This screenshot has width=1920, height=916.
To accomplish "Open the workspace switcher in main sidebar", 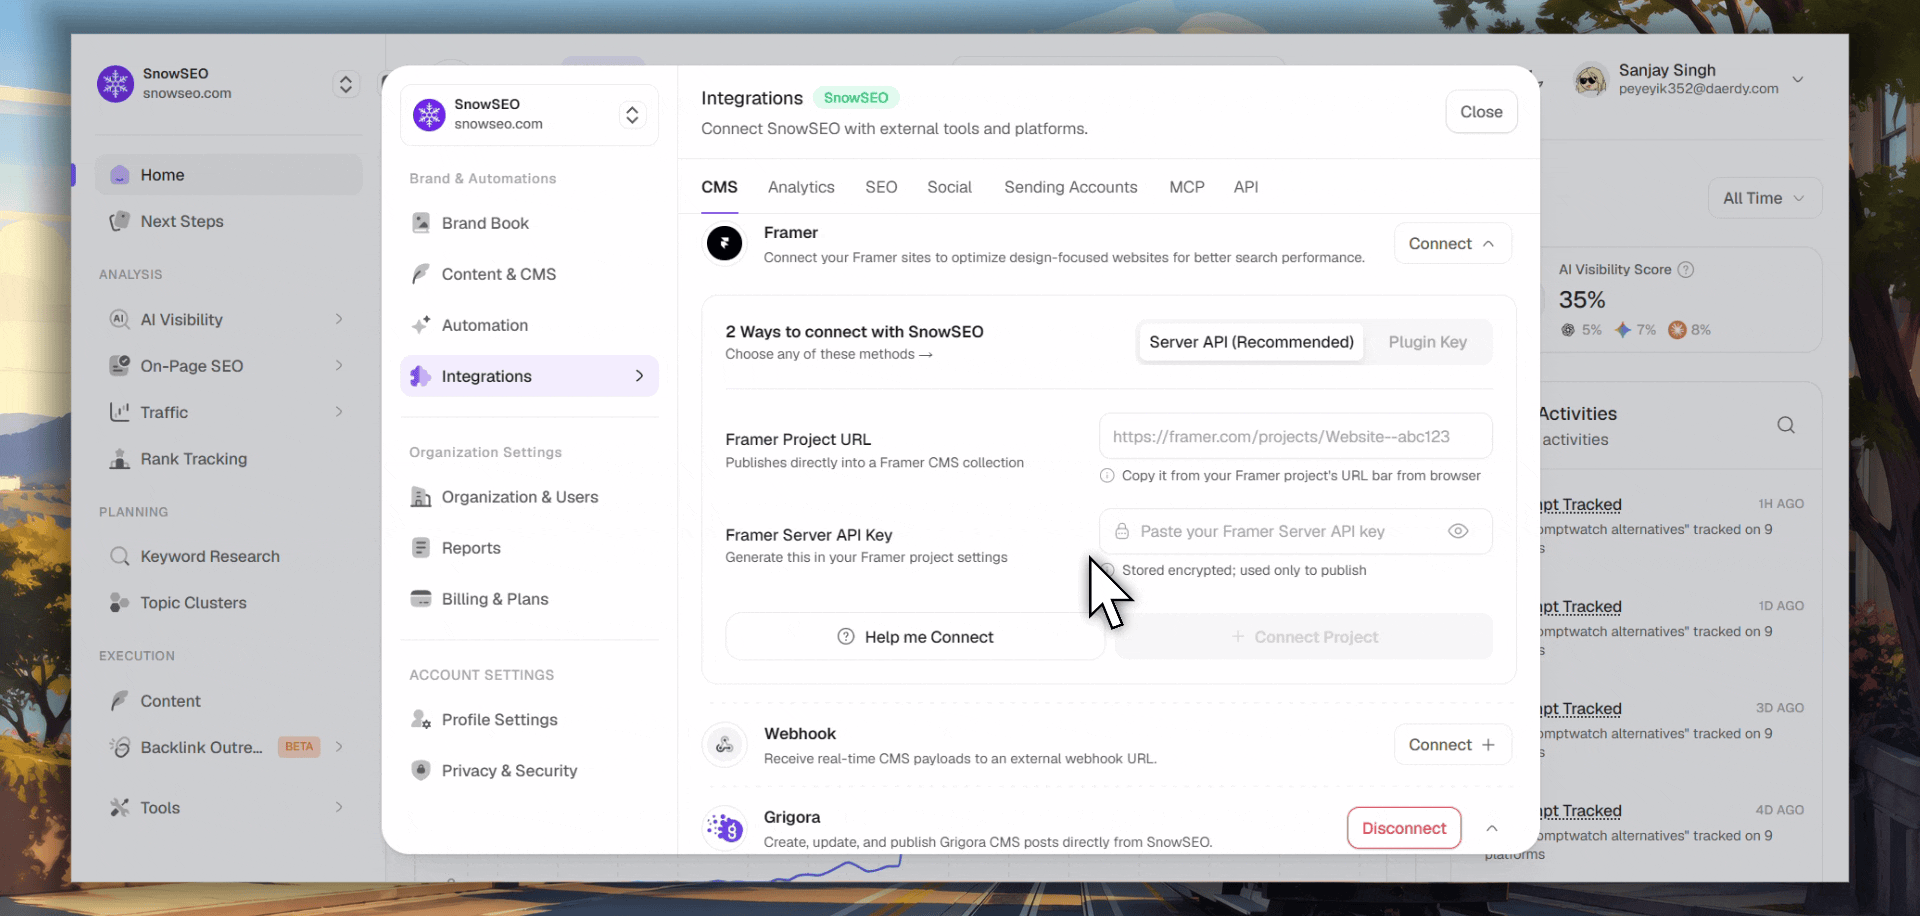I will (x=345, y=84).
